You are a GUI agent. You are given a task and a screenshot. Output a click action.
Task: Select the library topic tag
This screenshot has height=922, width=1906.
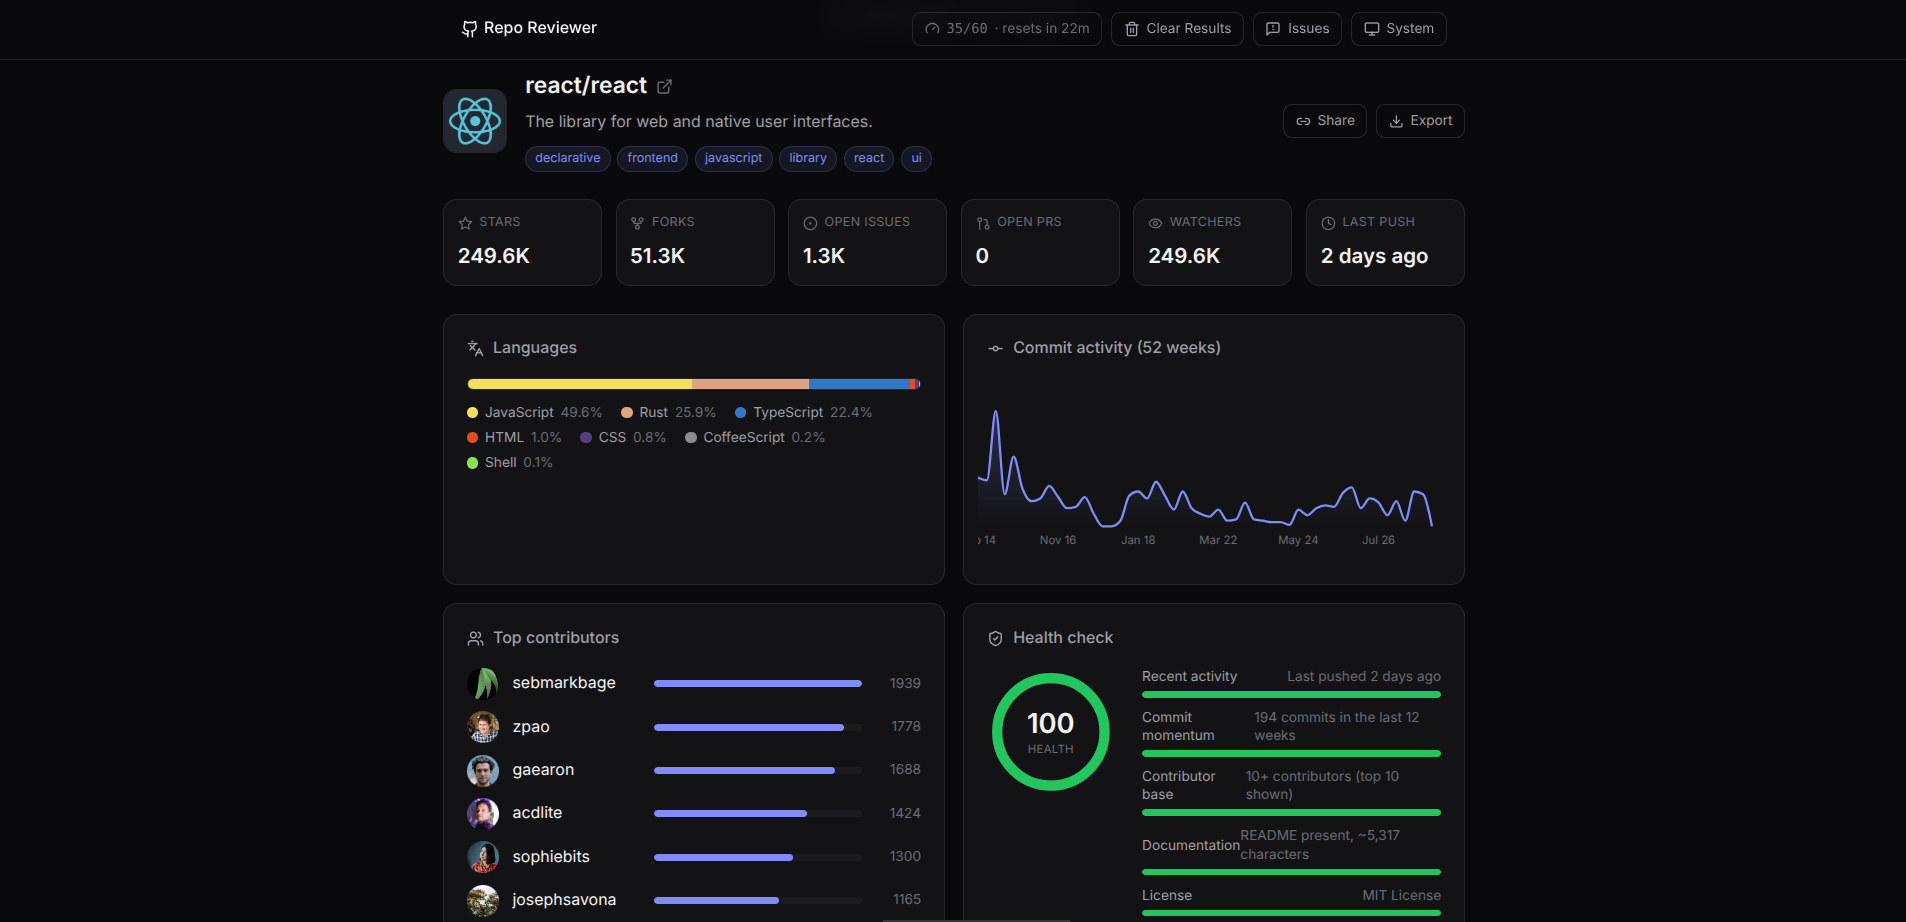coord(808,158)
